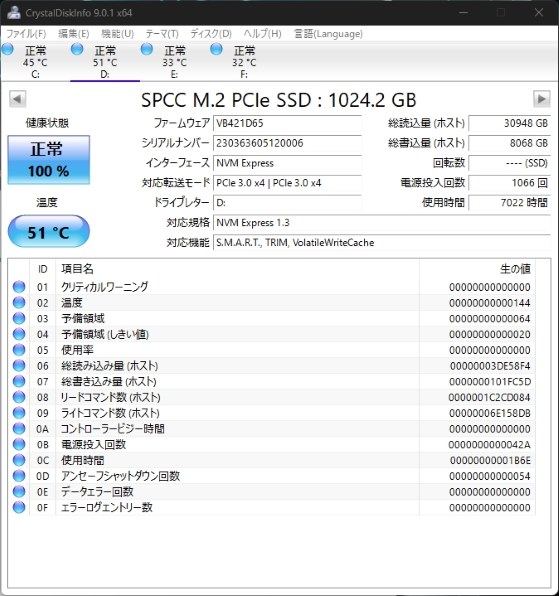The height and width of the screenshot is (596, 559).
Task: Click raw value 00000003DE58F4
Action: tap(490, 366)
